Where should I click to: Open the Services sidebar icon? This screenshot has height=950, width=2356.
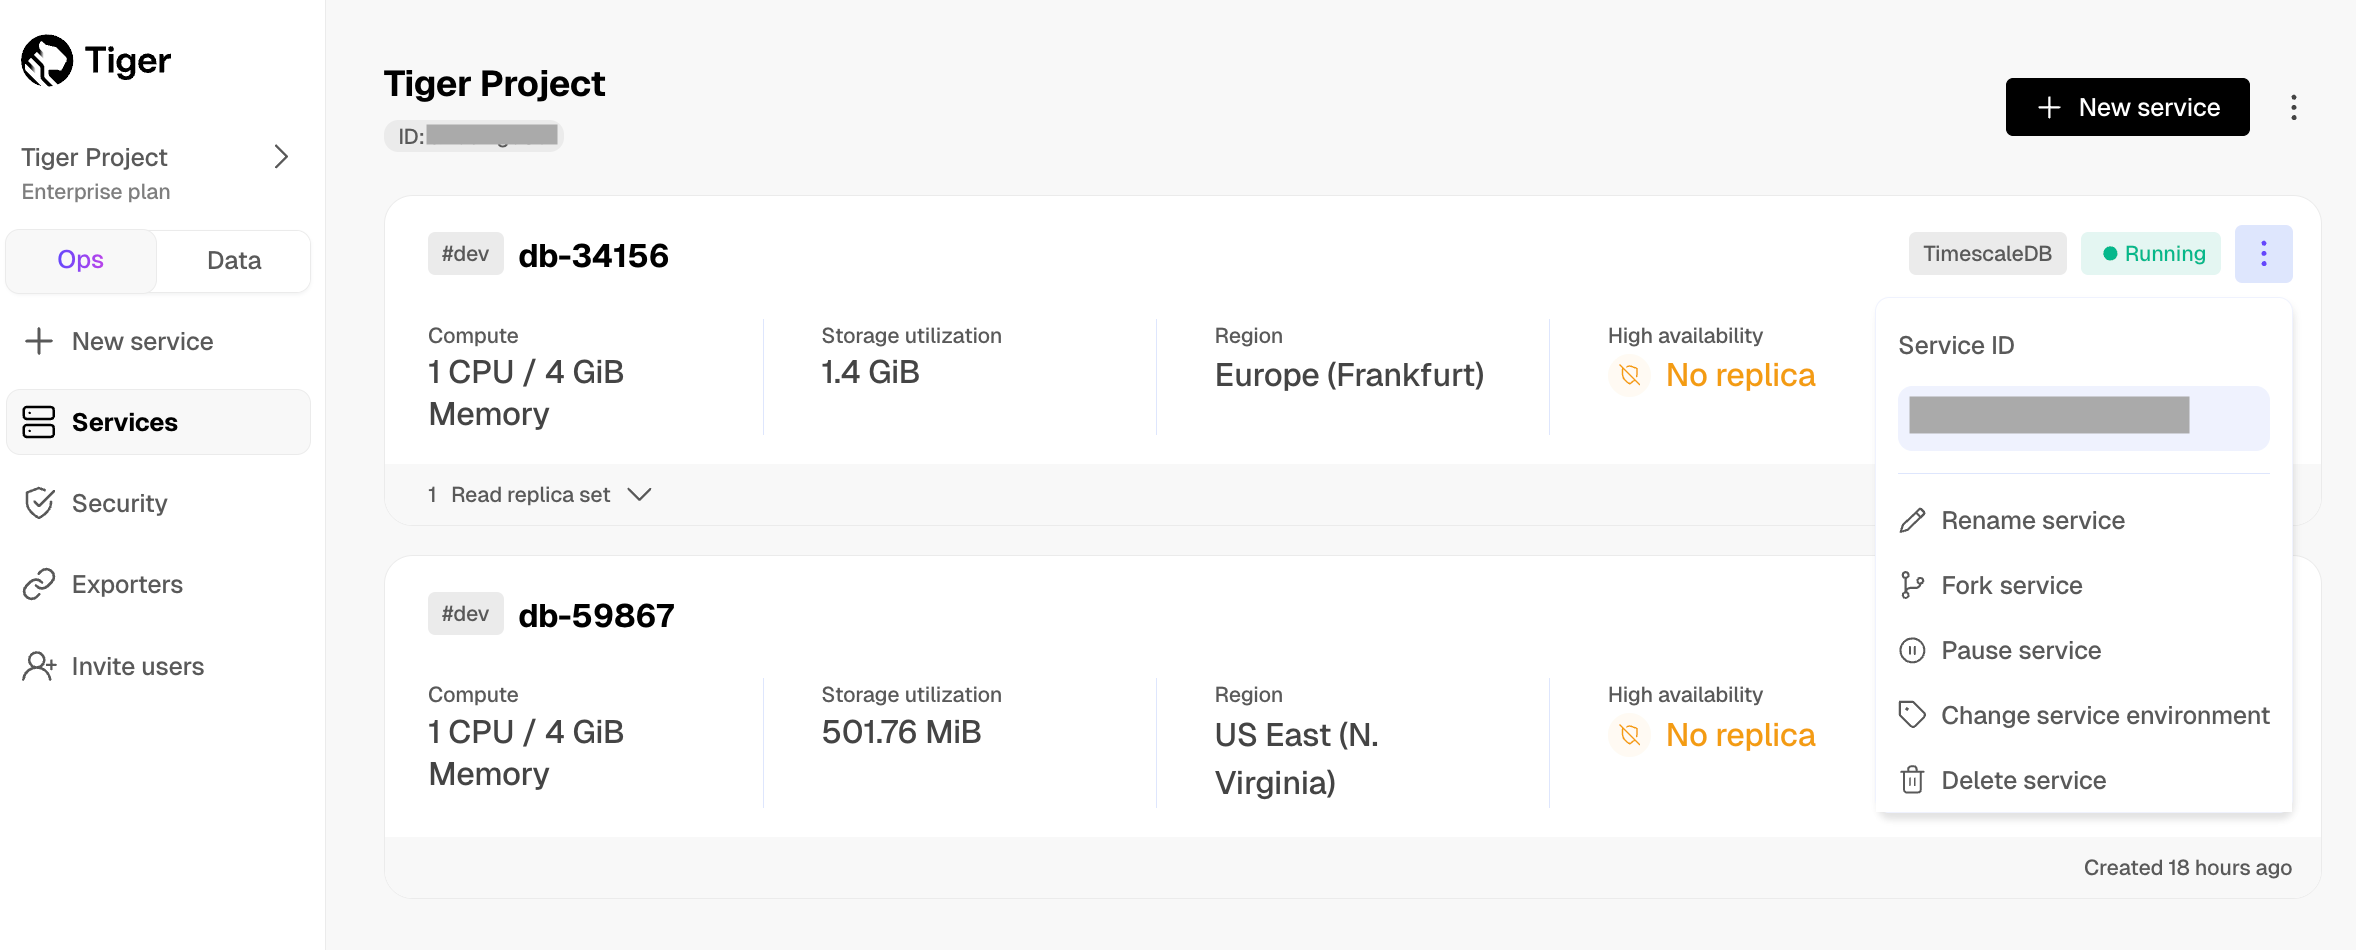39,422
